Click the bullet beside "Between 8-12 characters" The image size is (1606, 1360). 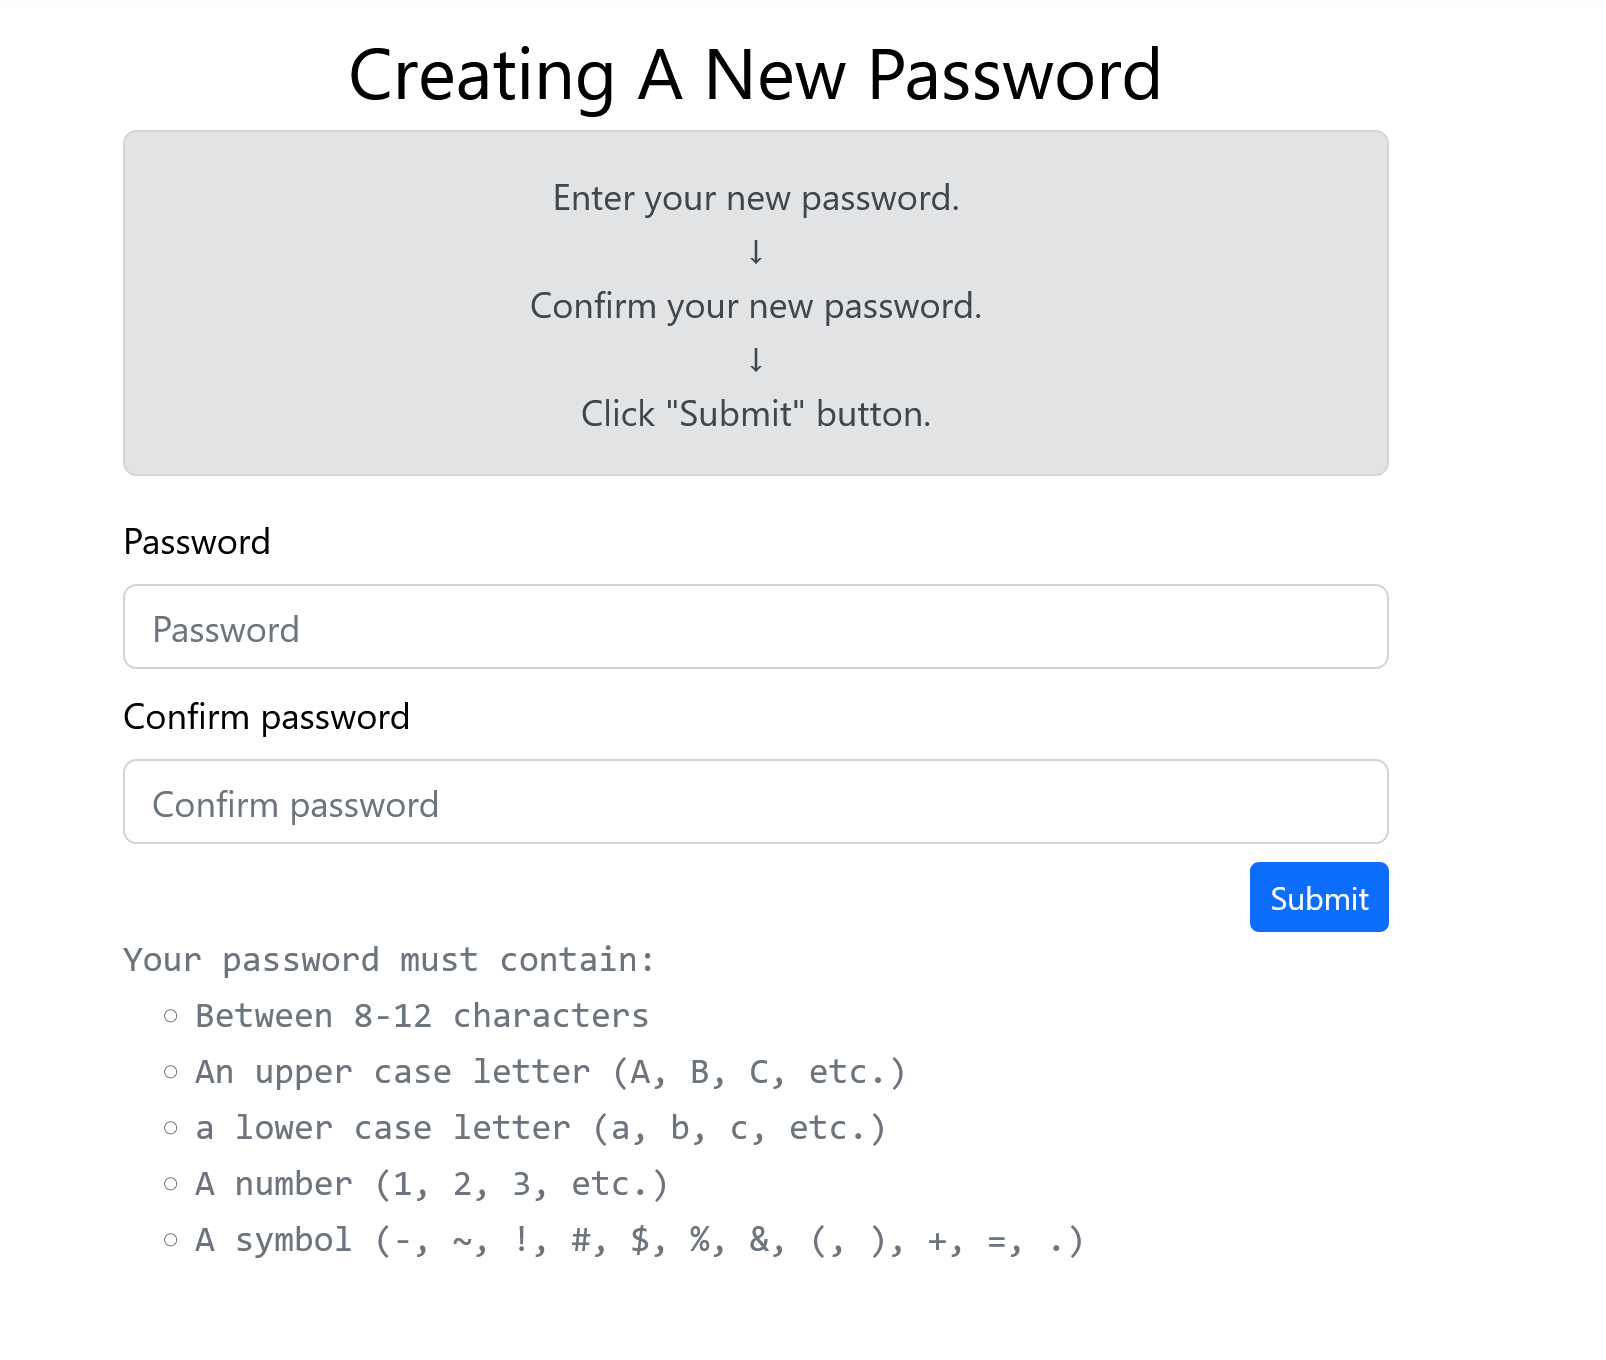(171, 1016)
